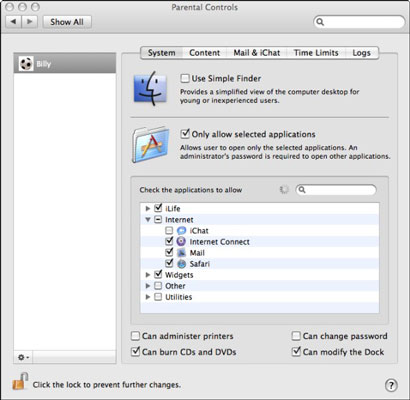Select the Mail row label
The image size is (410, 400).
click(x=197, y=253)
